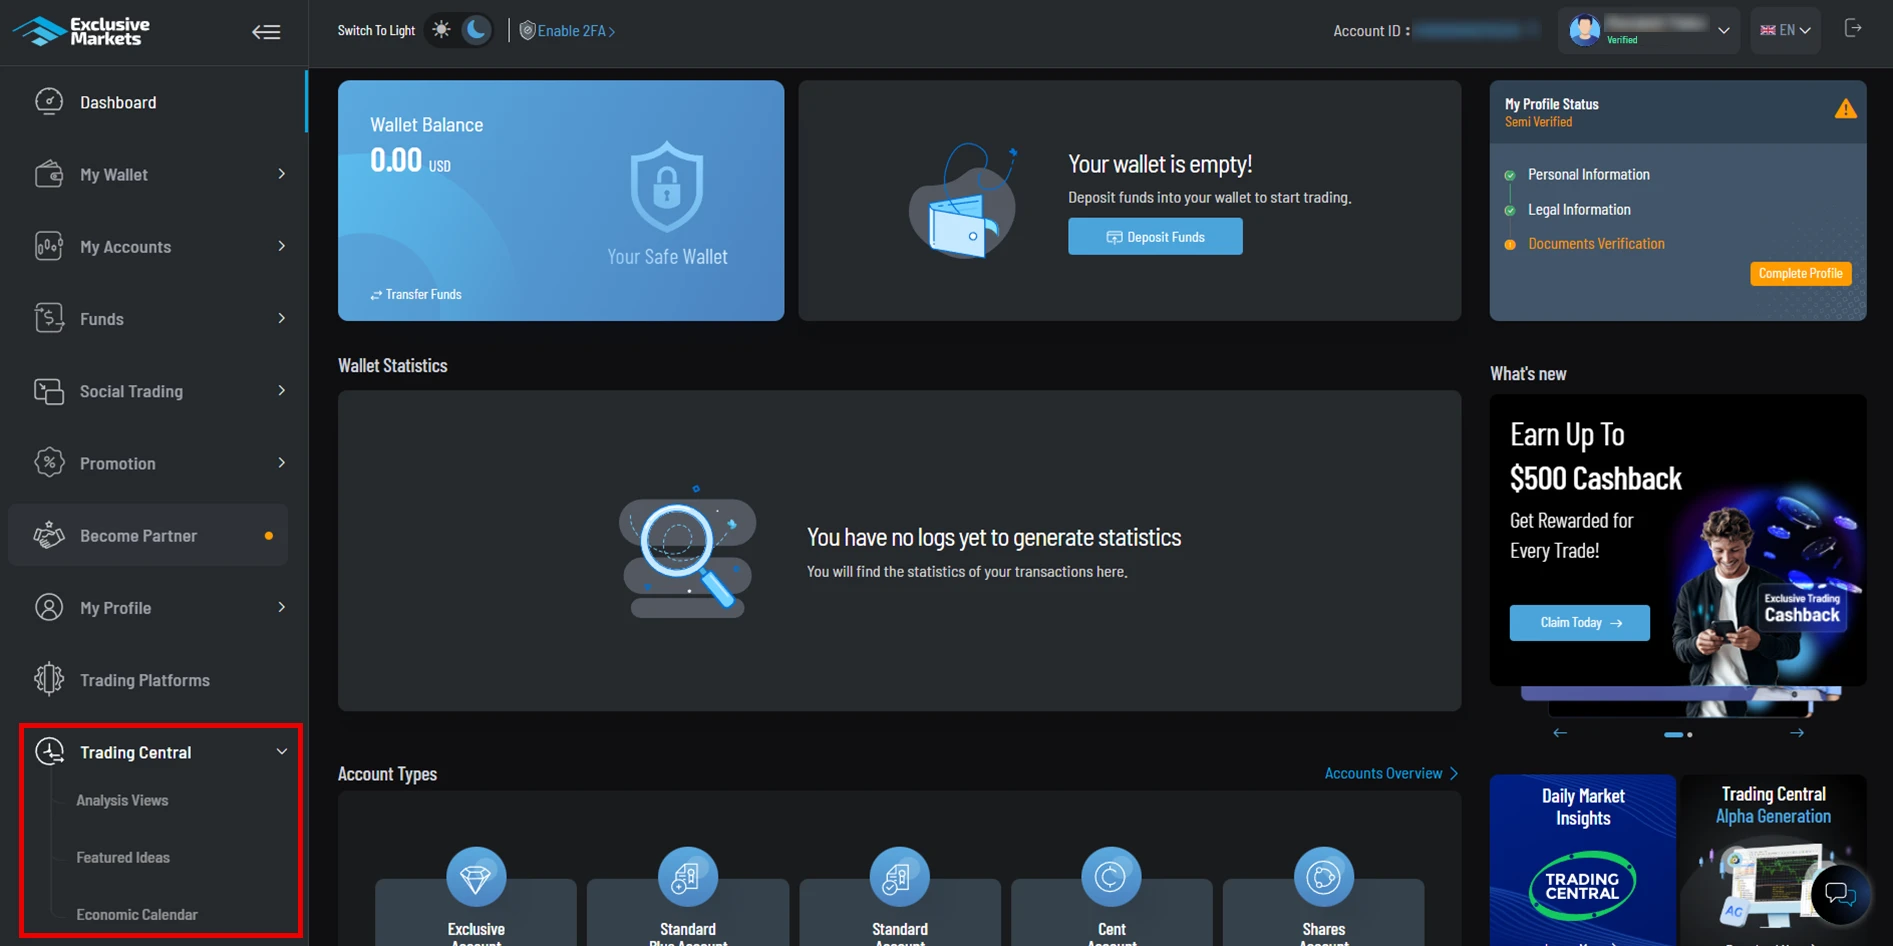Open live chat bubble icon
Image resolution: width=1893 pixels, height=946 pixels.
point(1840,893)
